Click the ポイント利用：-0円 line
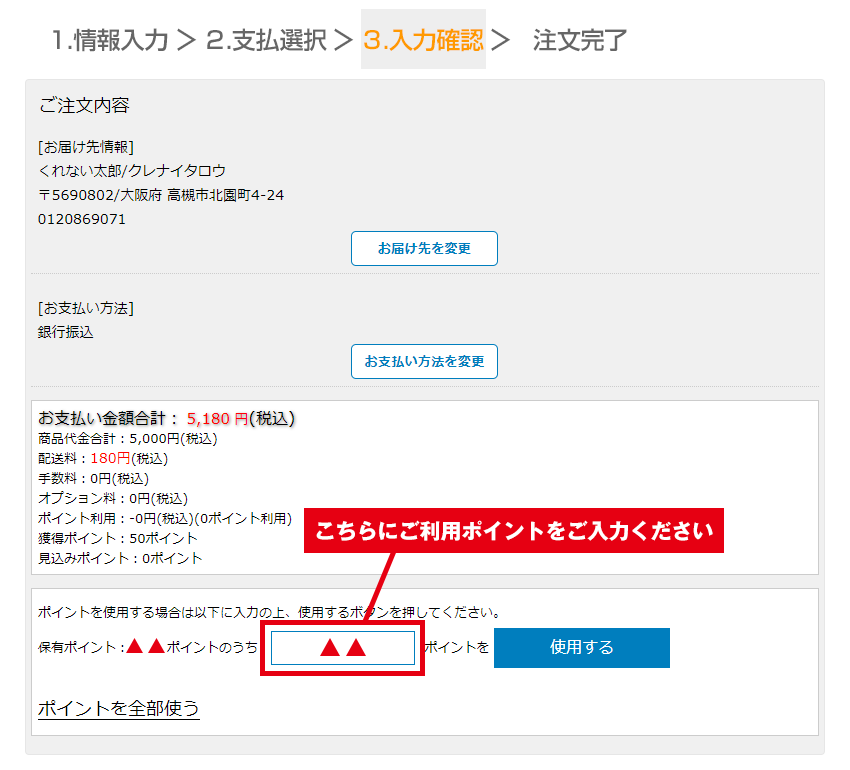This screenshot has width=850, height=770. (x=165, y=519)
